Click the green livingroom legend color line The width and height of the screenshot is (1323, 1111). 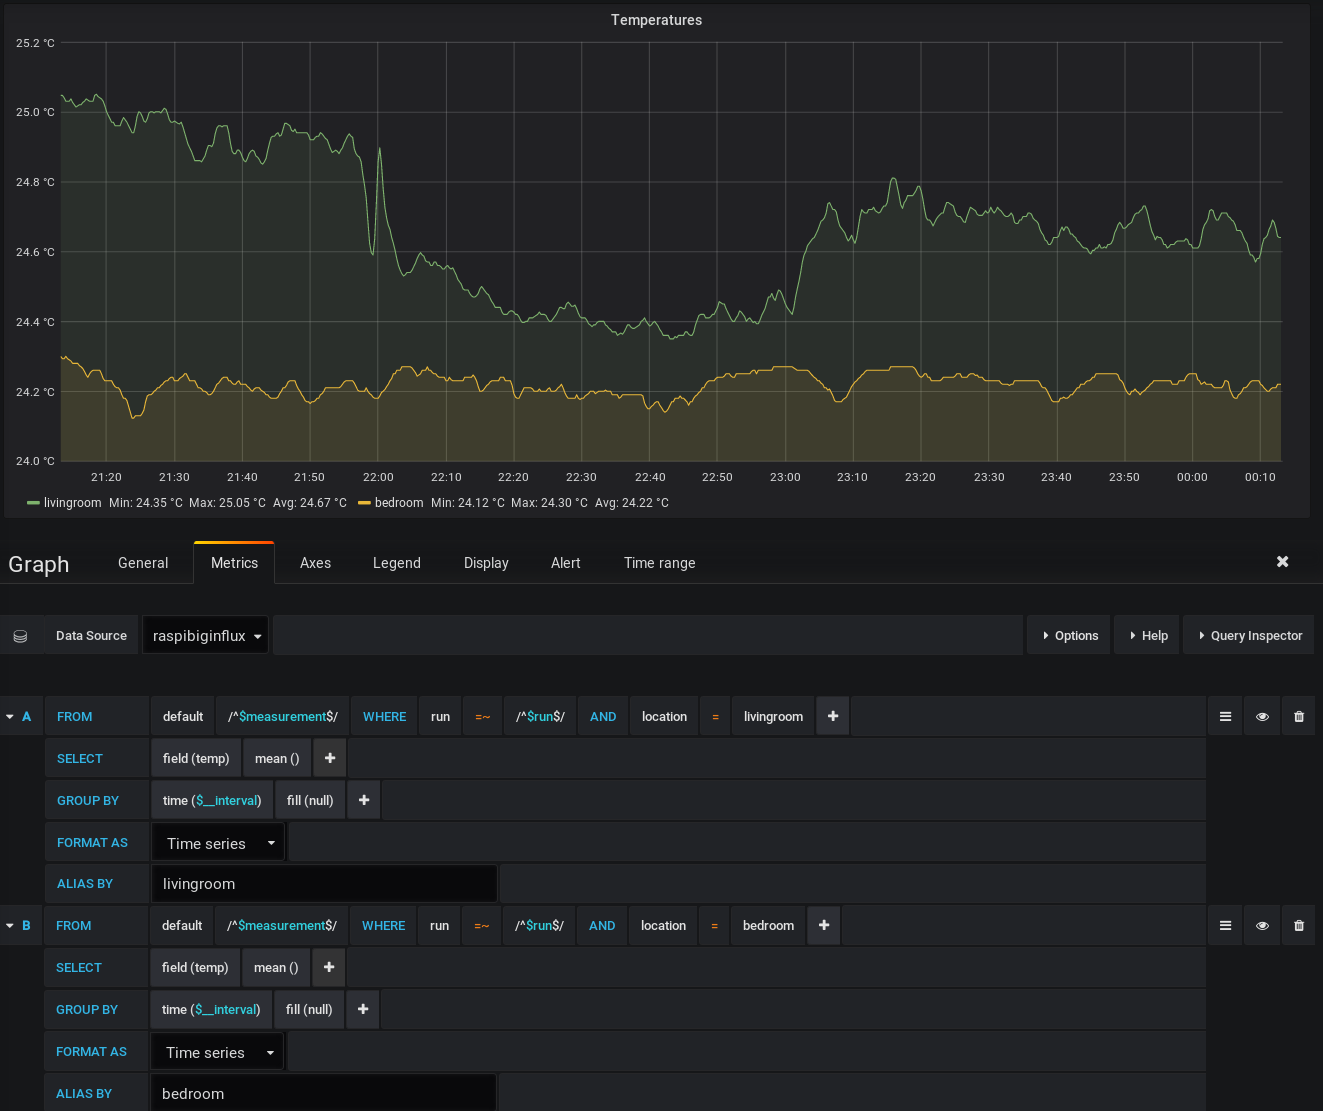(33, 503)
